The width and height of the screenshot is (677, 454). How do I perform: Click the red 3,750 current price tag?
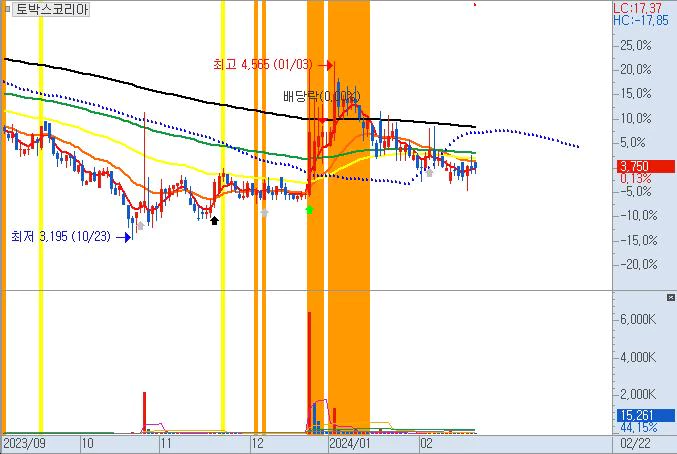click(646, 166)
